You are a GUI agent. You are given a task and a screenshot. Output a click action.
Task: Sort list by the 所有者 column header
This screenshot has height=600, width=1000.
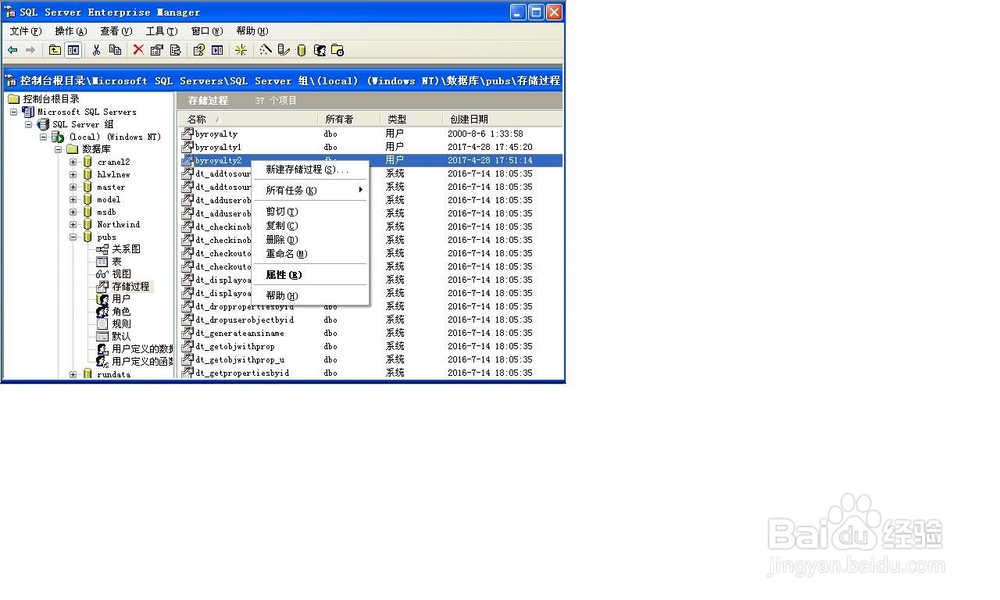coord(348,119)
